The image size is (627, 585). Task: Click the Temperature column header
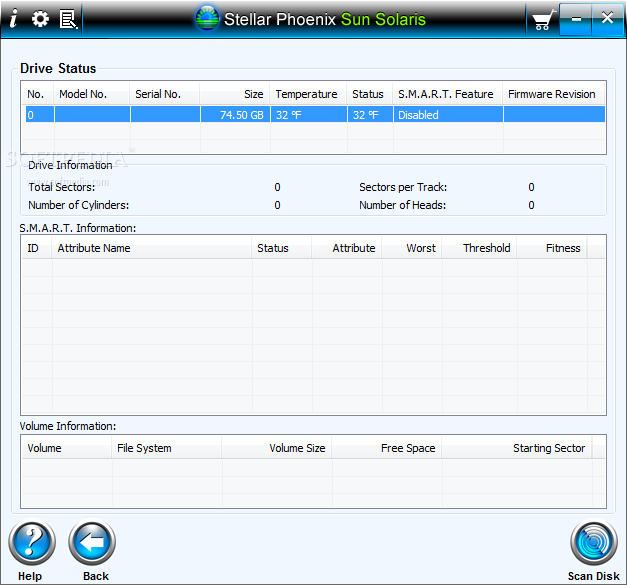[308, 94]
